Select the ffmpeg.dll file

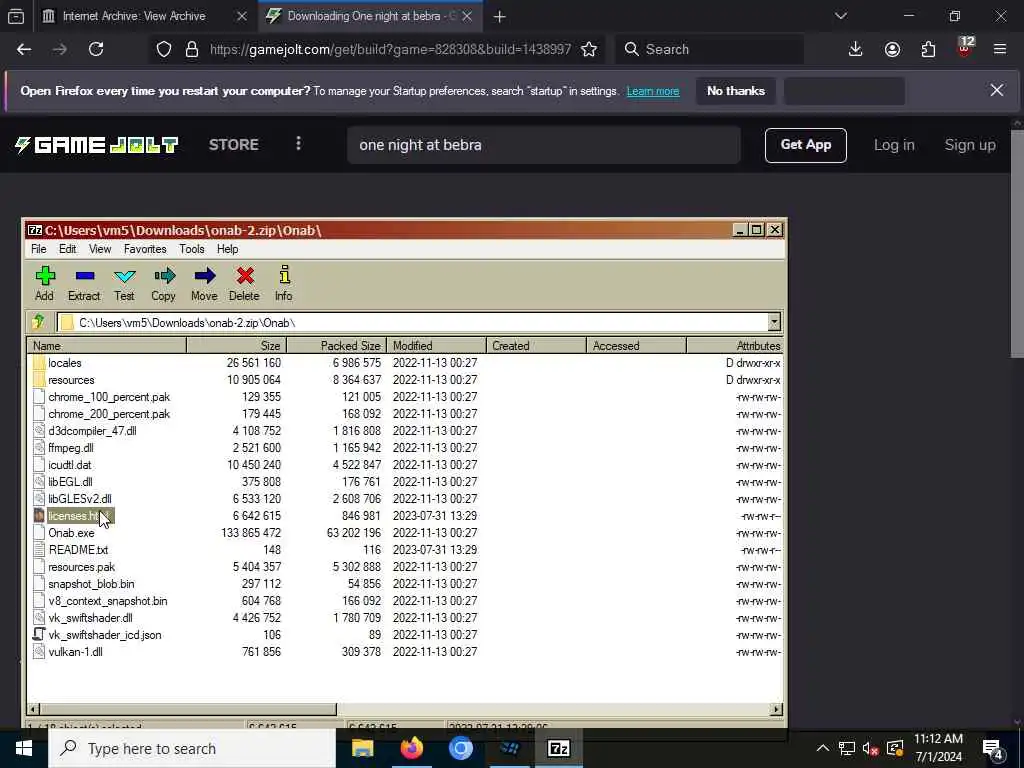(x=71, y=448)
